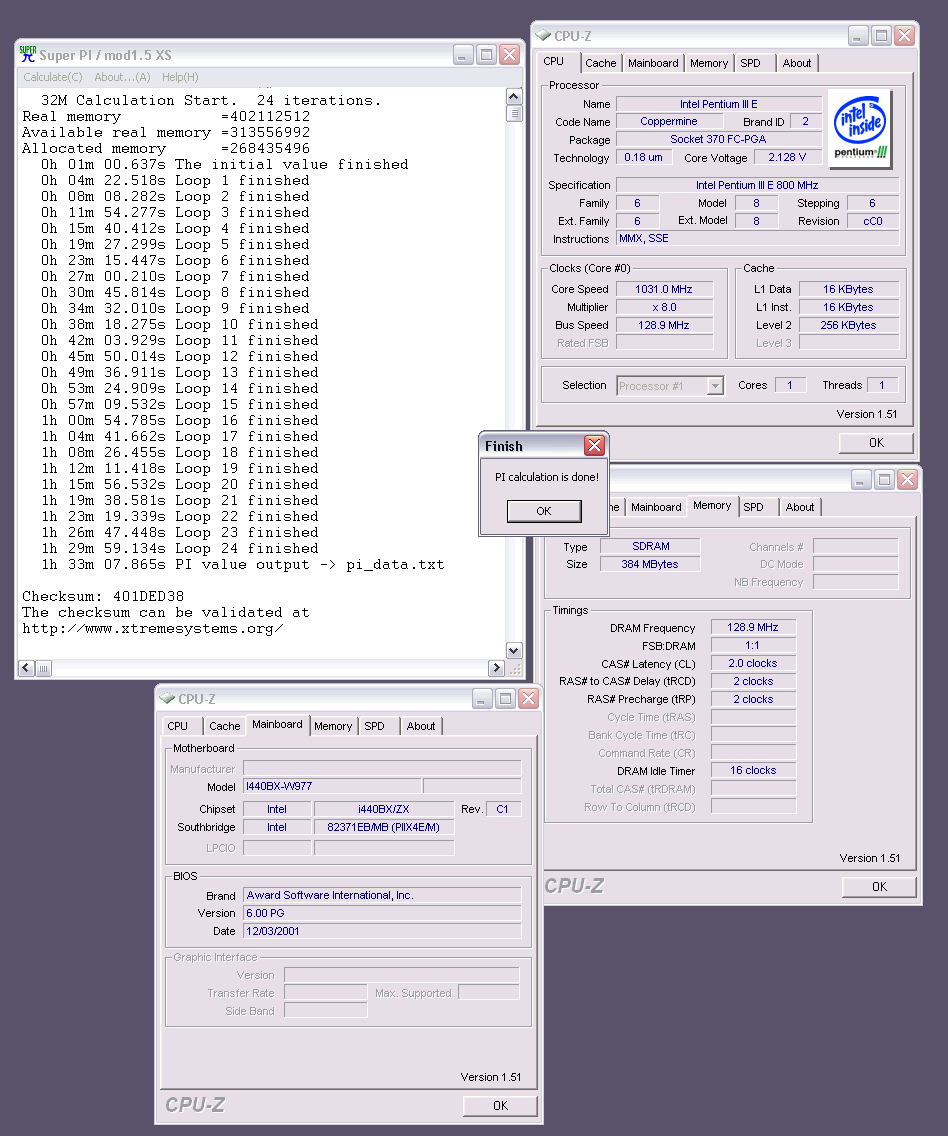Screen dimensions: 948x1136
Task: Minimize the CPU-Z Memory window
Action: pos(861,480)
